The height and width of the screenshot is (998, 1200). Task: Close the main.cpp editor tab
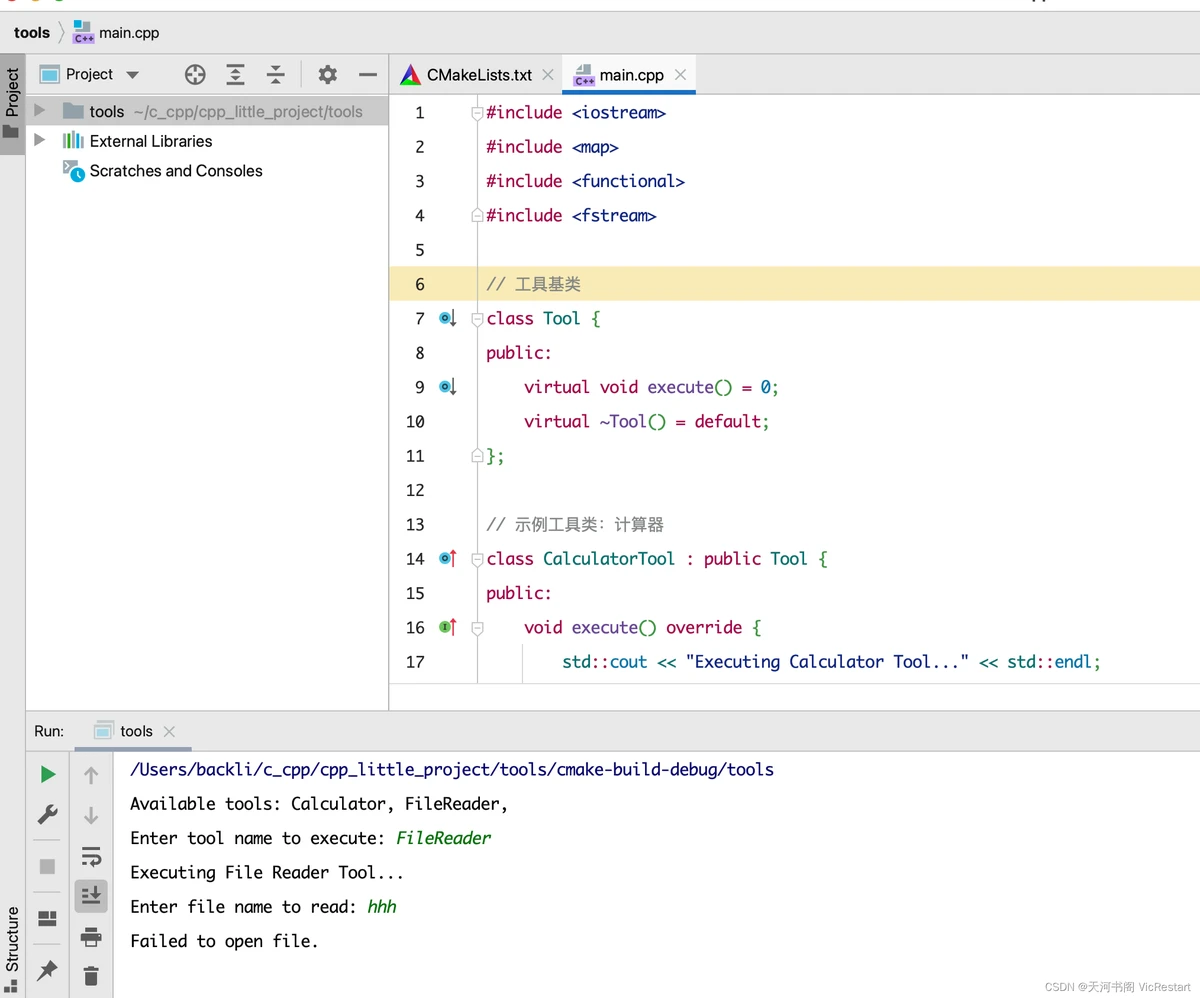(681, 75)
